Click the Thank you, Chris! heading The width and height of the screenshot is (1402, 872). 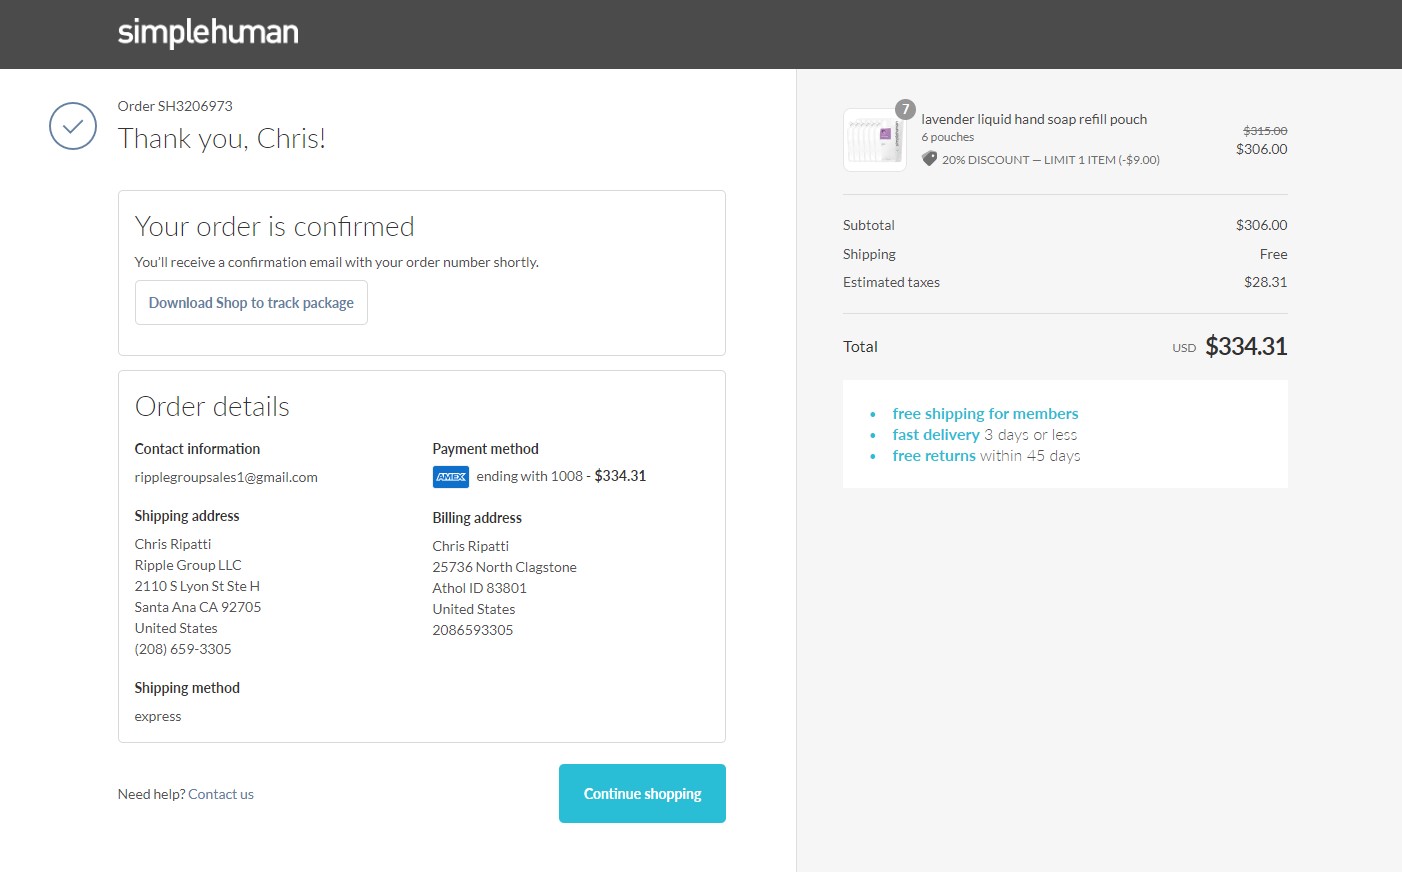click(x=222, y=138)
